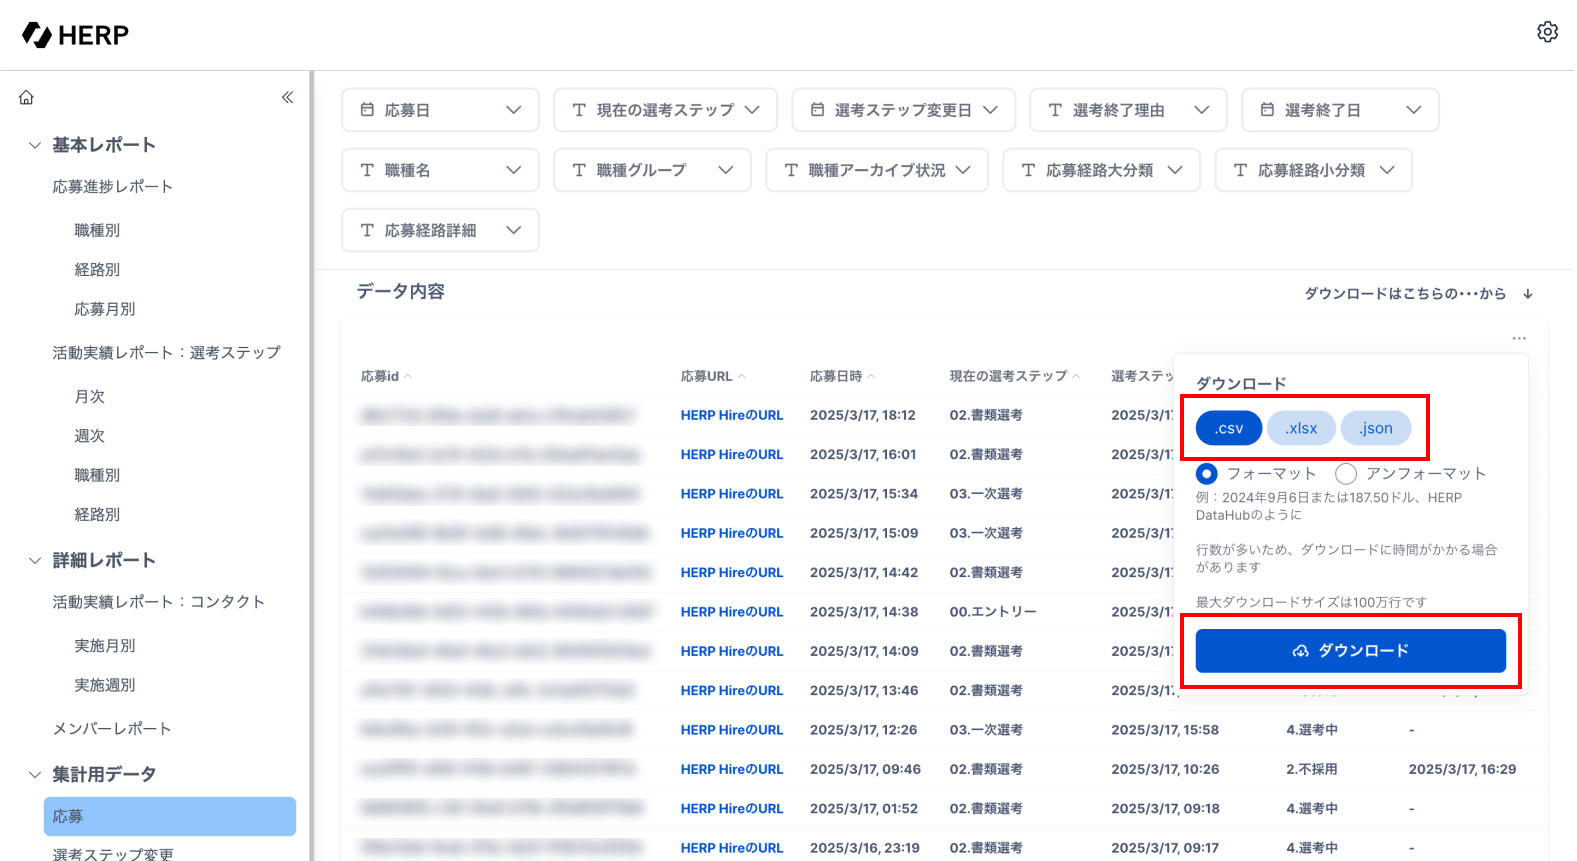1577x861 pixels.
Task: Select フォーマット radio button
Action: [1207, 473]
